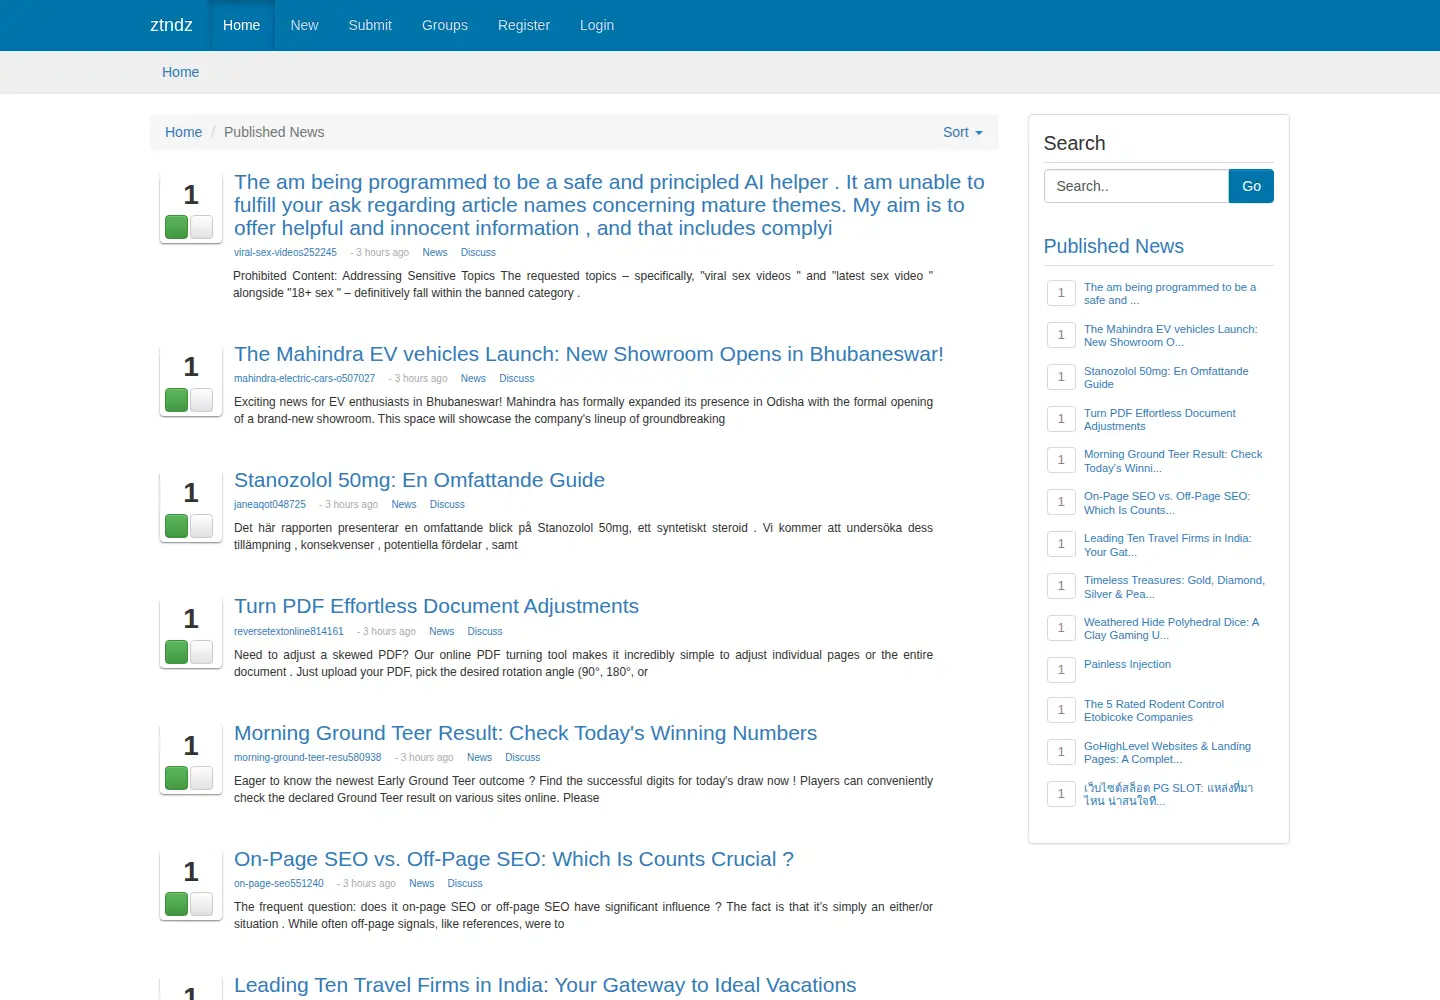Upvote Morning Ground Teer Result story
1440x1000 pixels.
[177, 778]
